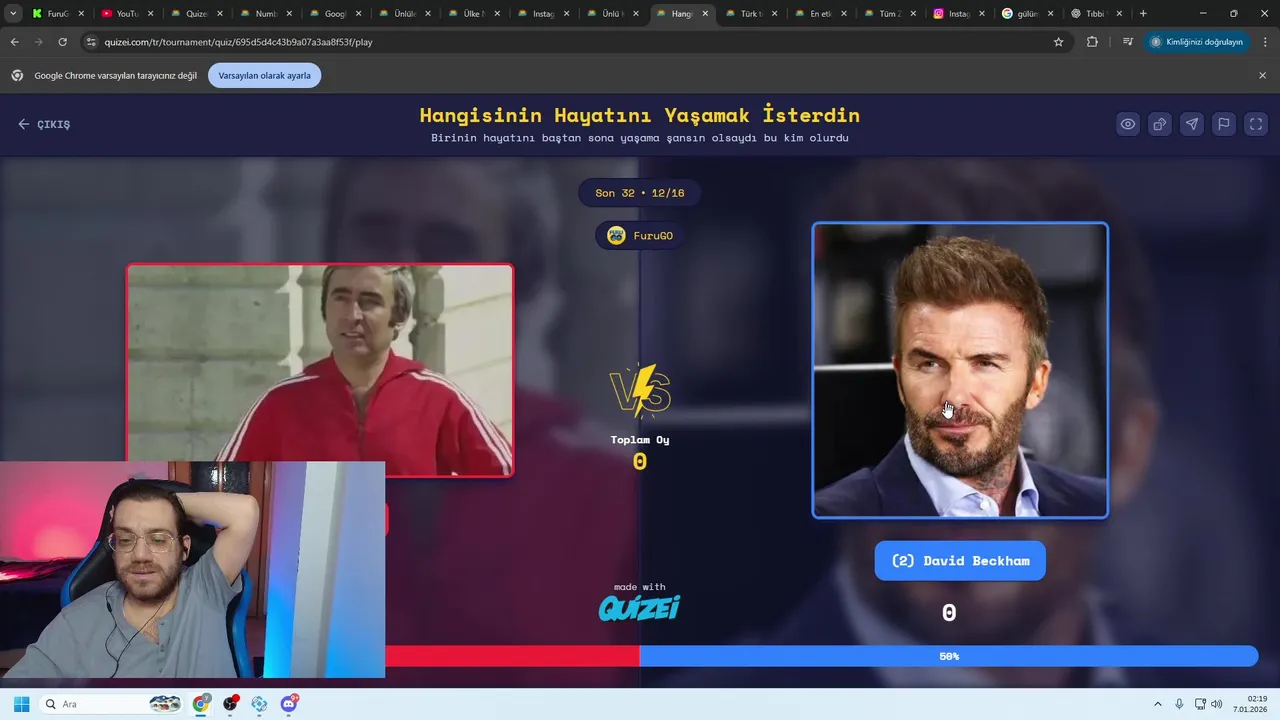1280x720 pixels.
Task: Open a new tab with plus button
Action: pos(1143,14)
